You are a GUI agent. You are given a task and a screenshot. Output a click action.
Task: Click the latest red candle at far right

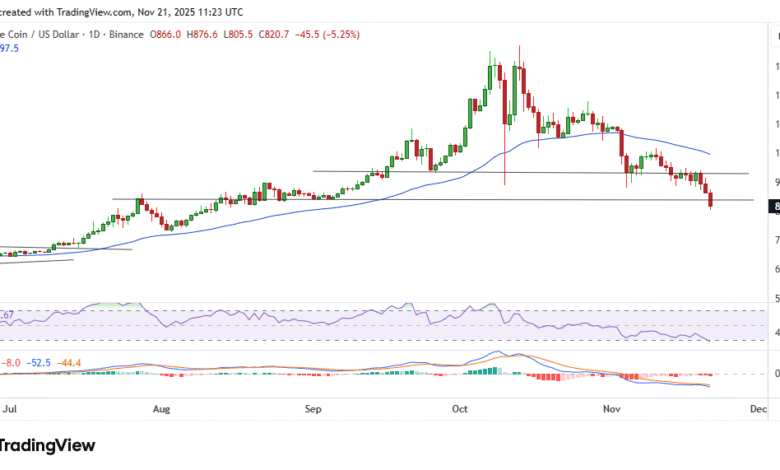(x=711, y=201)
